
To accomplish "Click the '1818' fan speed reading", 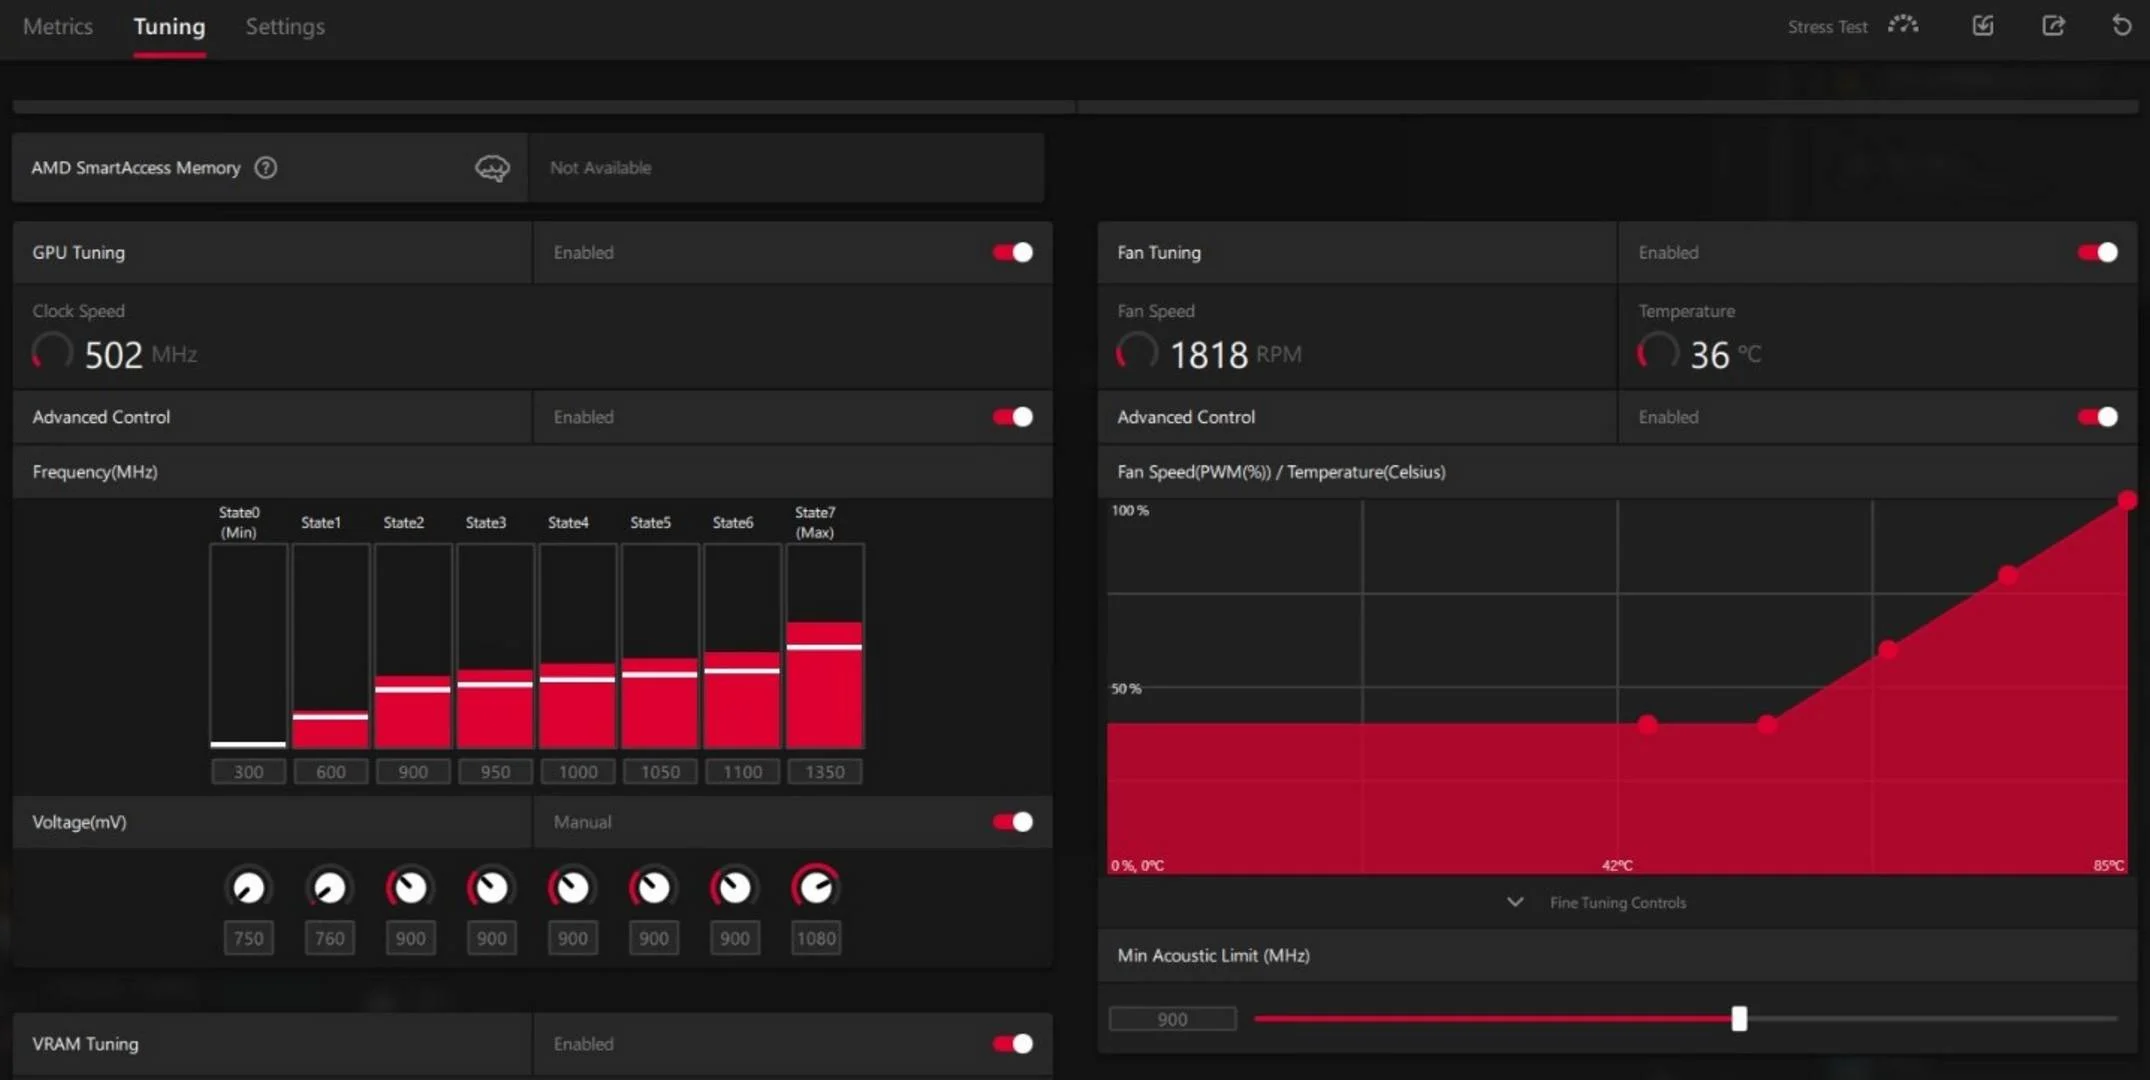I will pos(1208,355).
